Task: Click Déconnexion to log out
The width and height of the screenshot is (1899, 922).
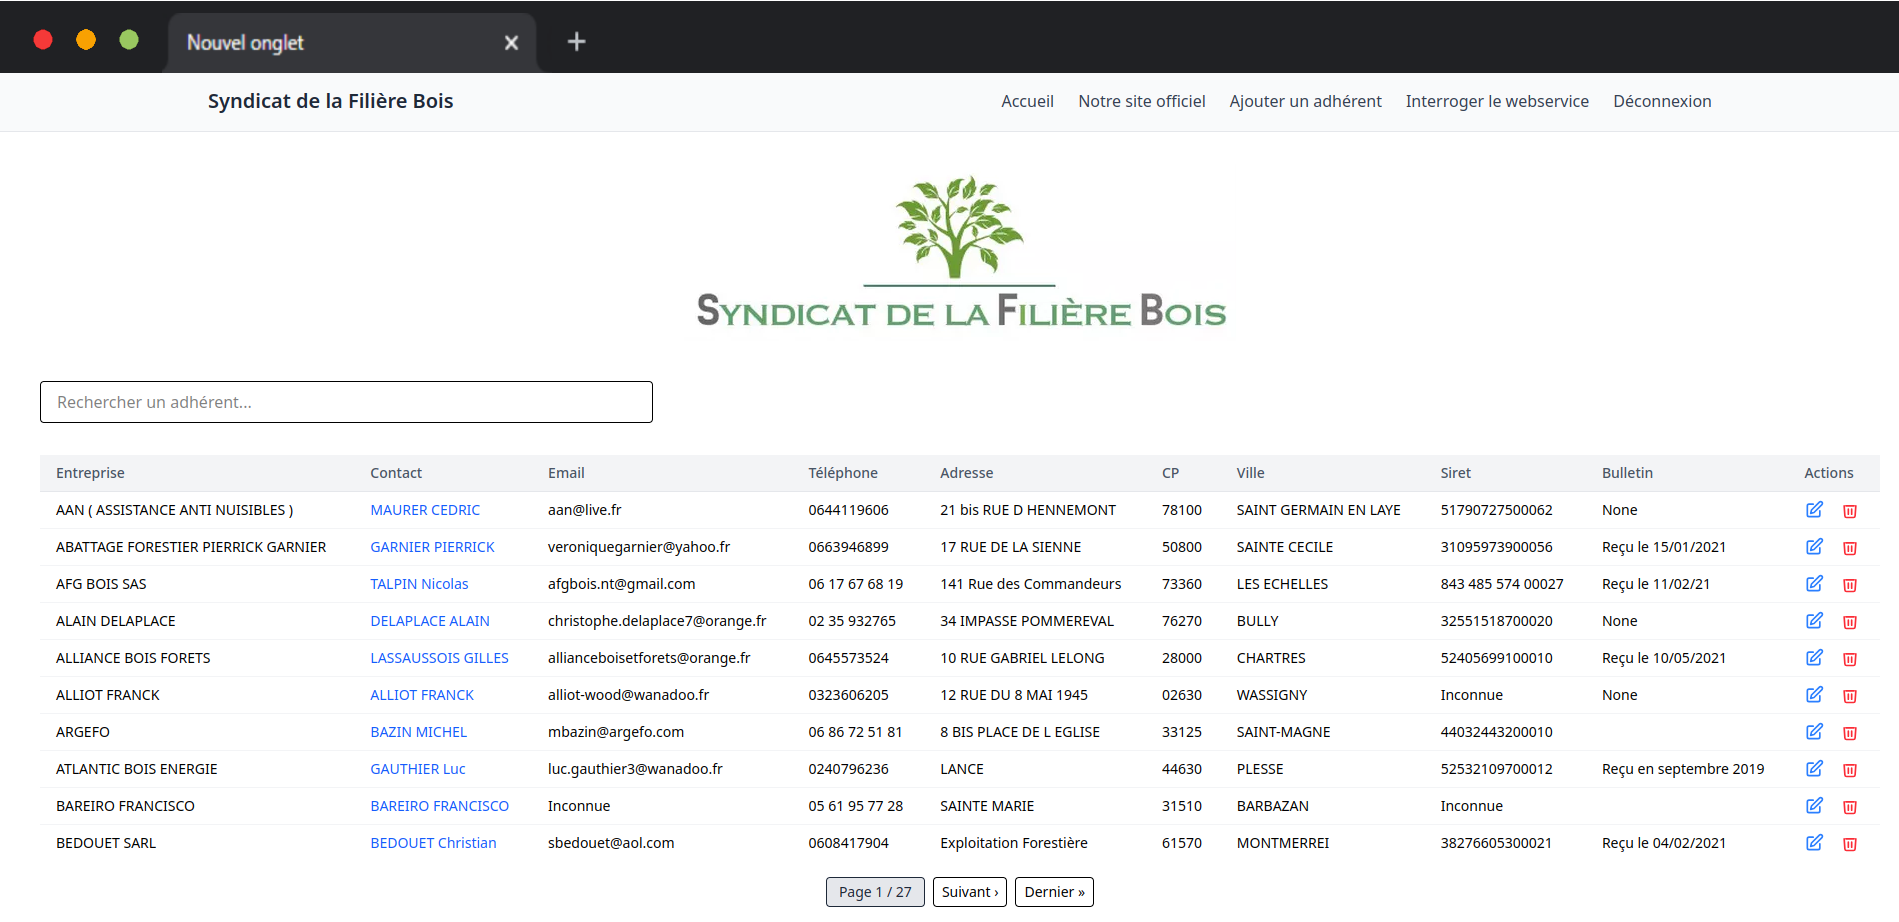Action: click(x=1661, y=101)
